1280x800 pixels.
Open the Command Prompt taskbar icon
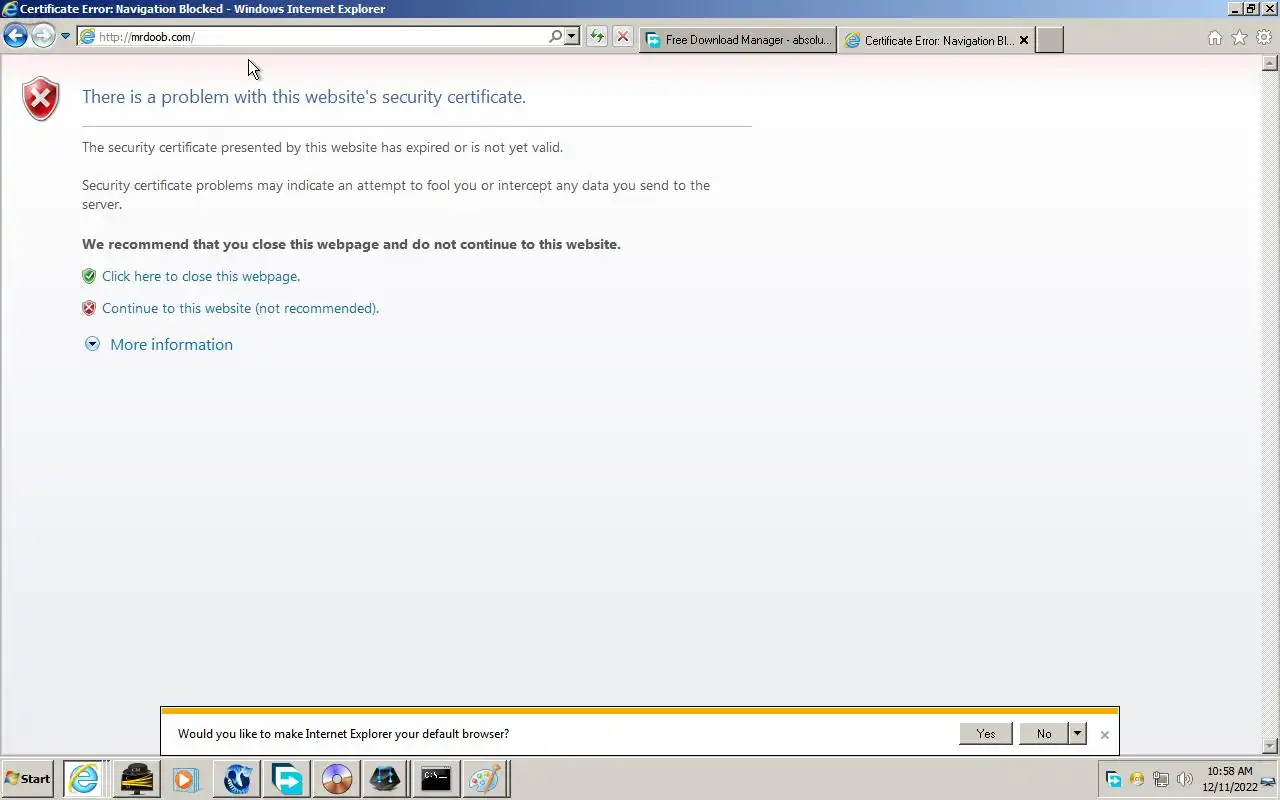[x=436, y=778]
